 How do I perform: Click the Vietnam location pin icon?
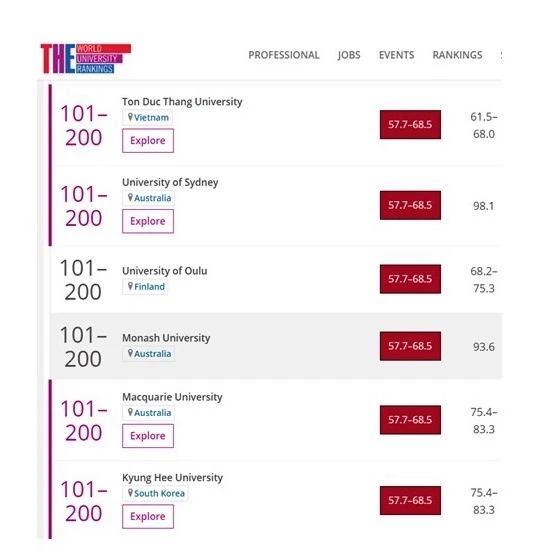(130, 117)
